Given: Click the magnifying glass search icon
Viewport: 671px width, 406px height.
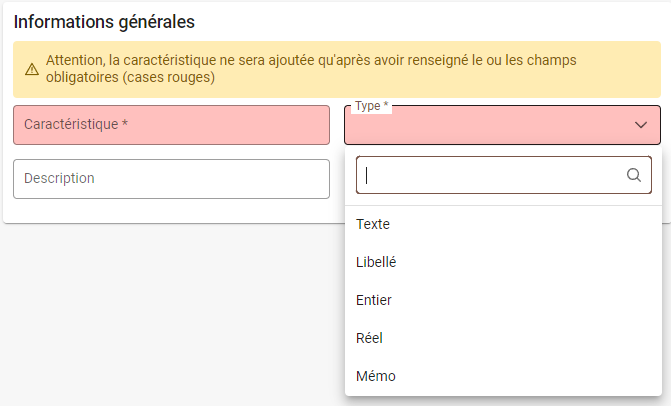Looking at the screenshot, I should (634, 175).
